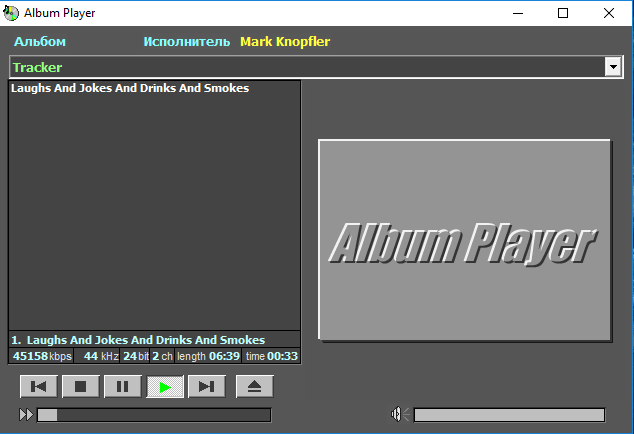Click the previous track button
This screenshot has height=434, width=634.
[x=39, y=387]
